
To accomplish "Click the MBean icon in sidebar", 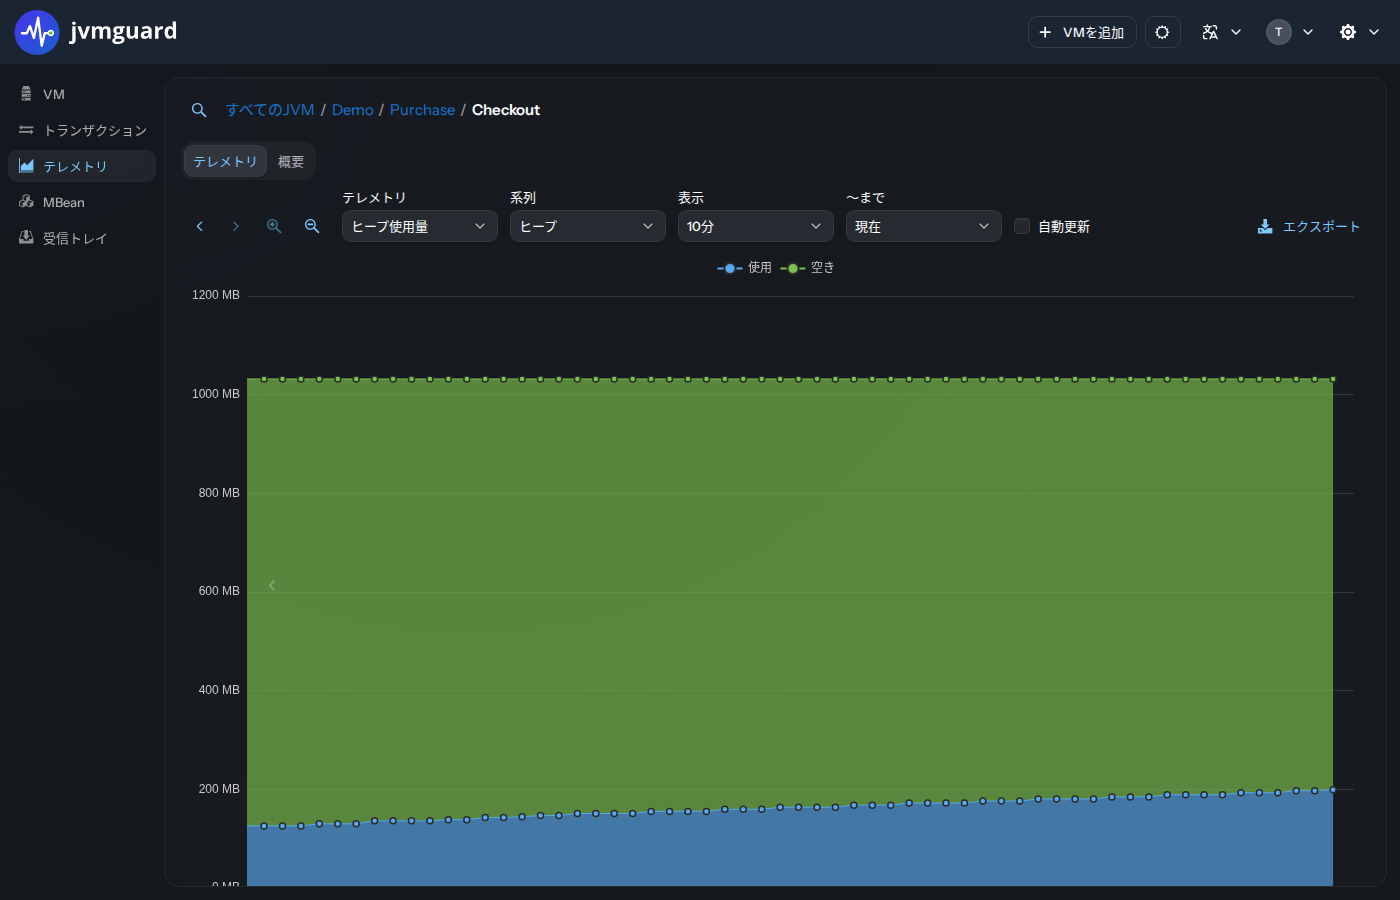I will [26, 202].
